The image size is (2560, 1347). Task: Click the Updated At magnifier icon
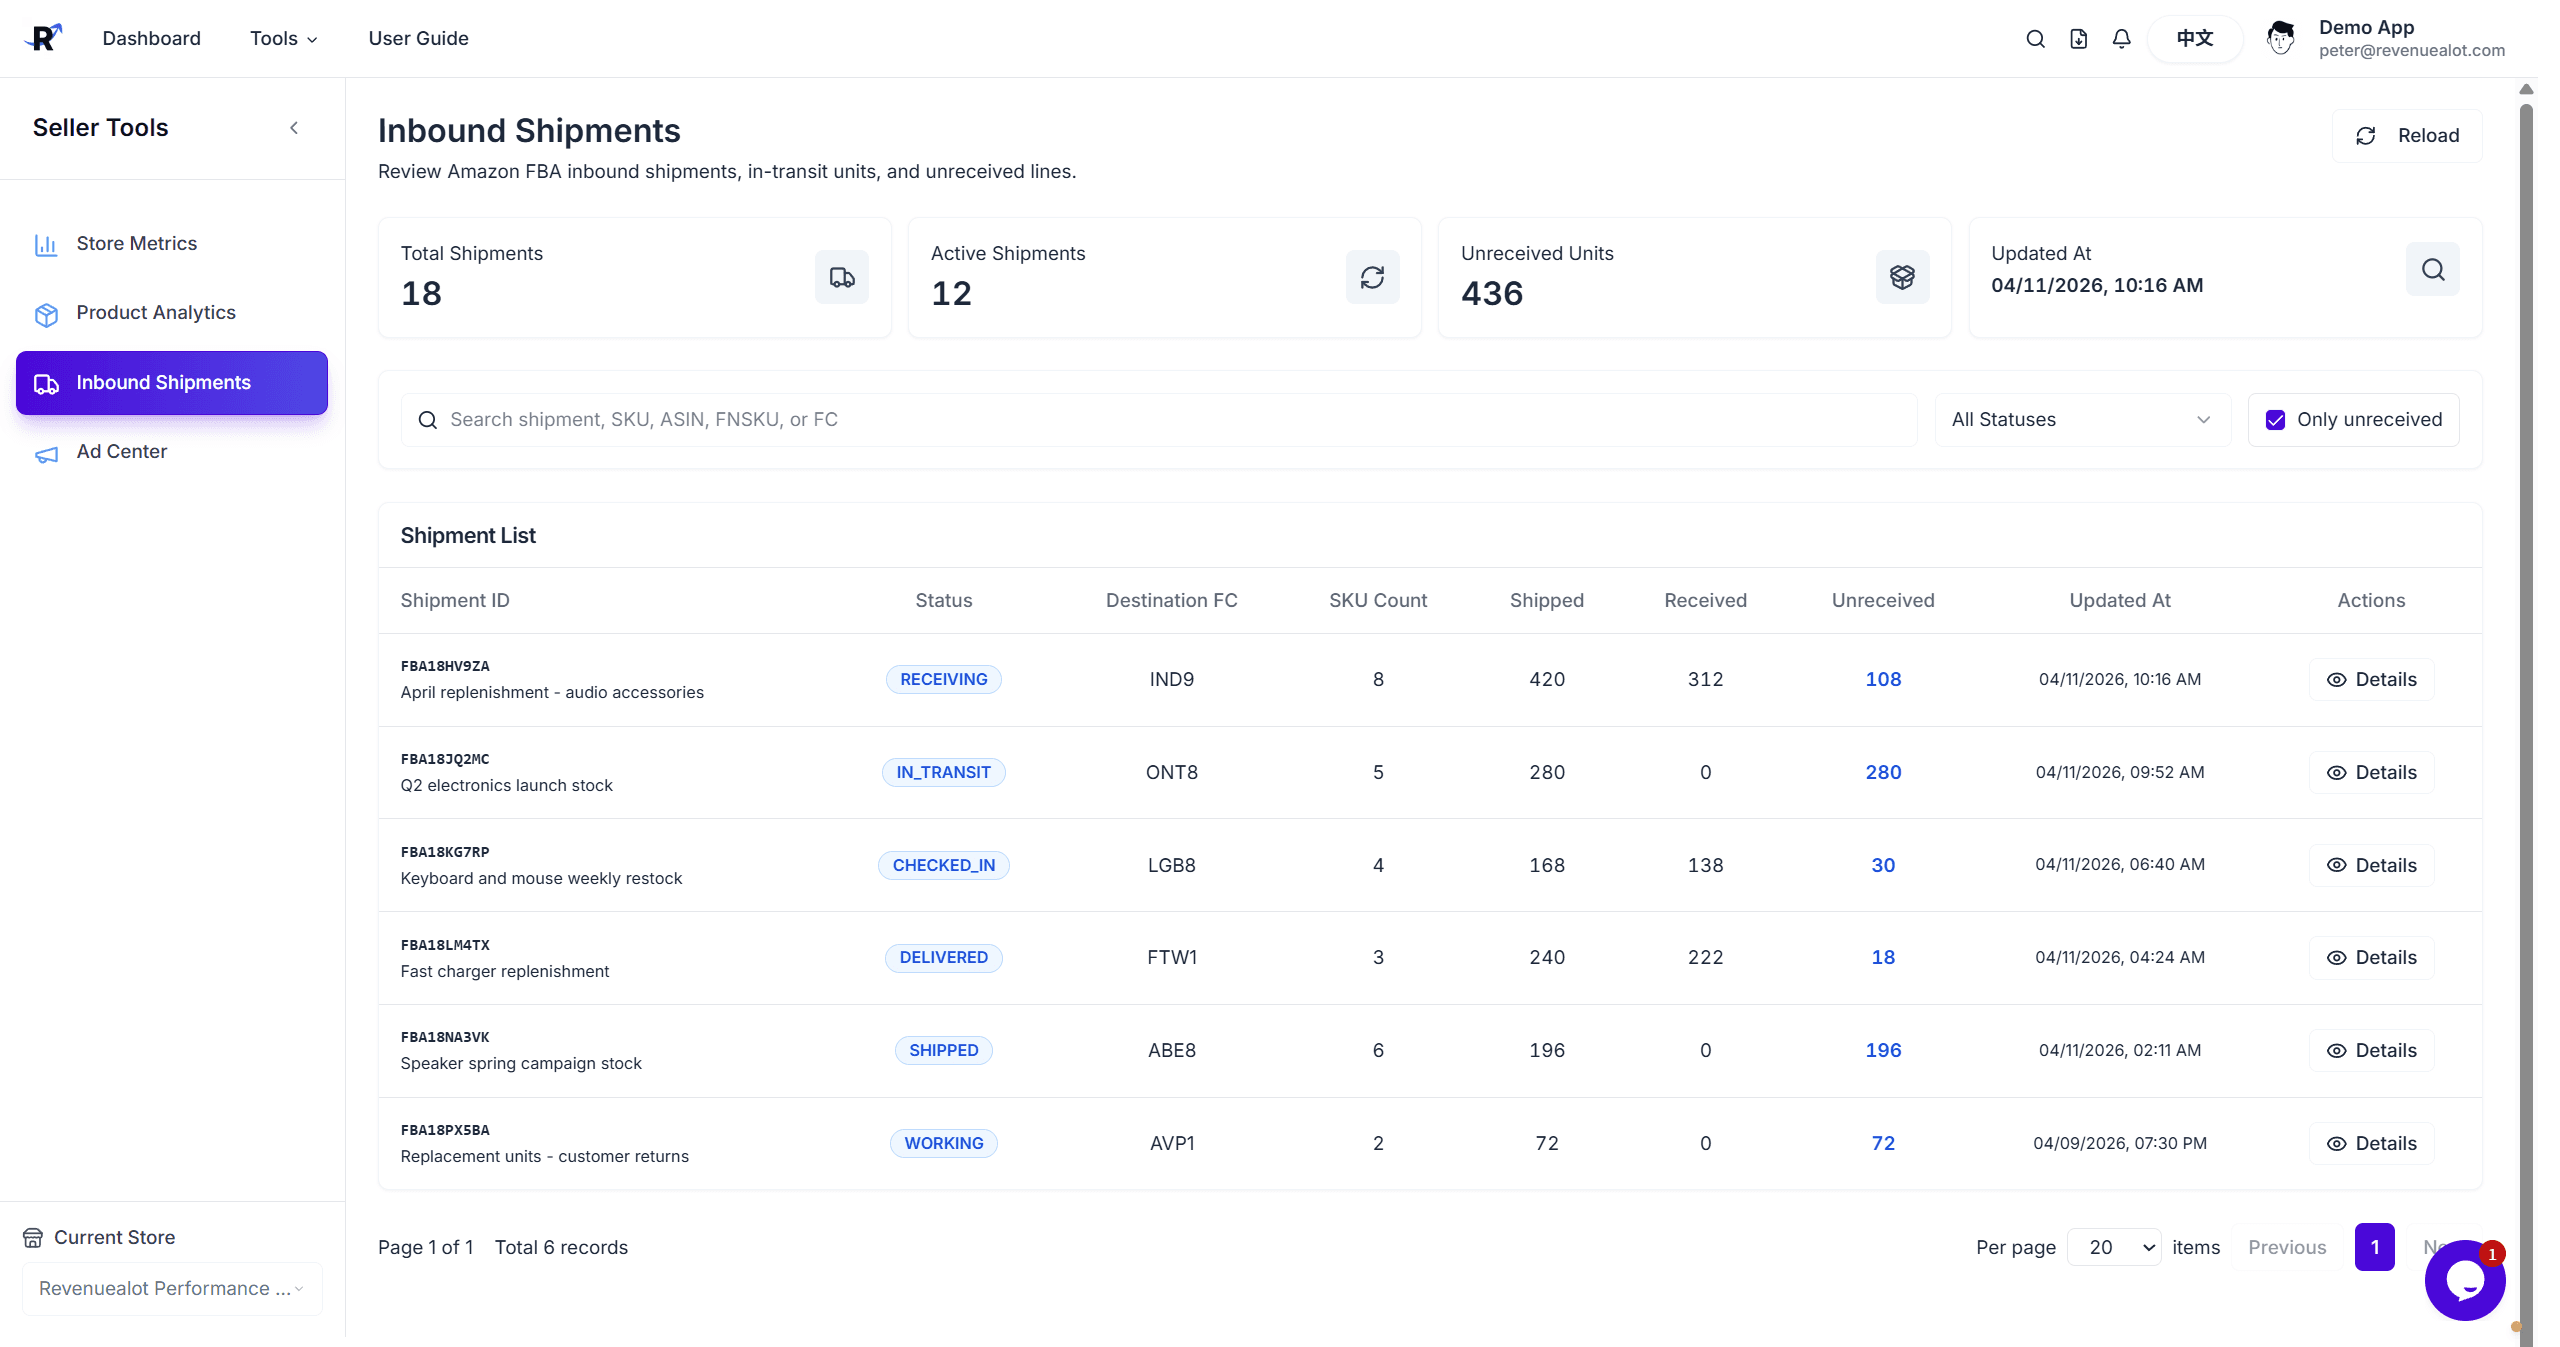click(x=2433, y=269)
